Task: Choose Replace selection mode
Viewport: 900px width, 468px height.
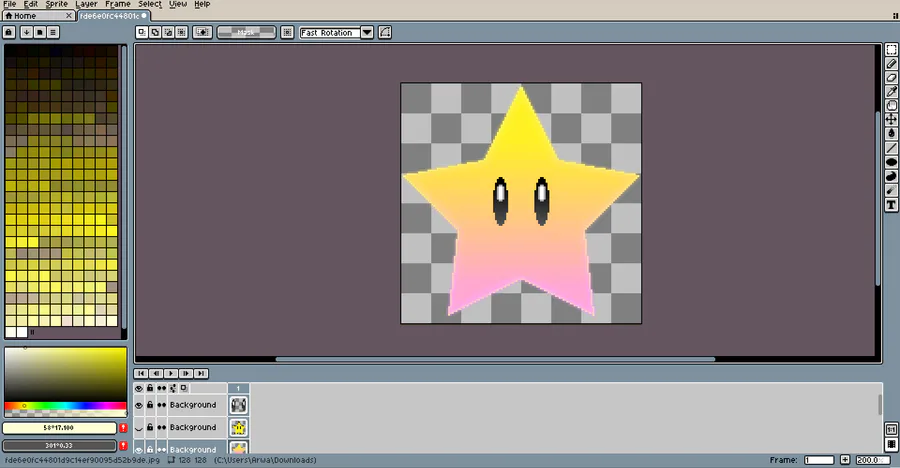Action: click(142, 32)
